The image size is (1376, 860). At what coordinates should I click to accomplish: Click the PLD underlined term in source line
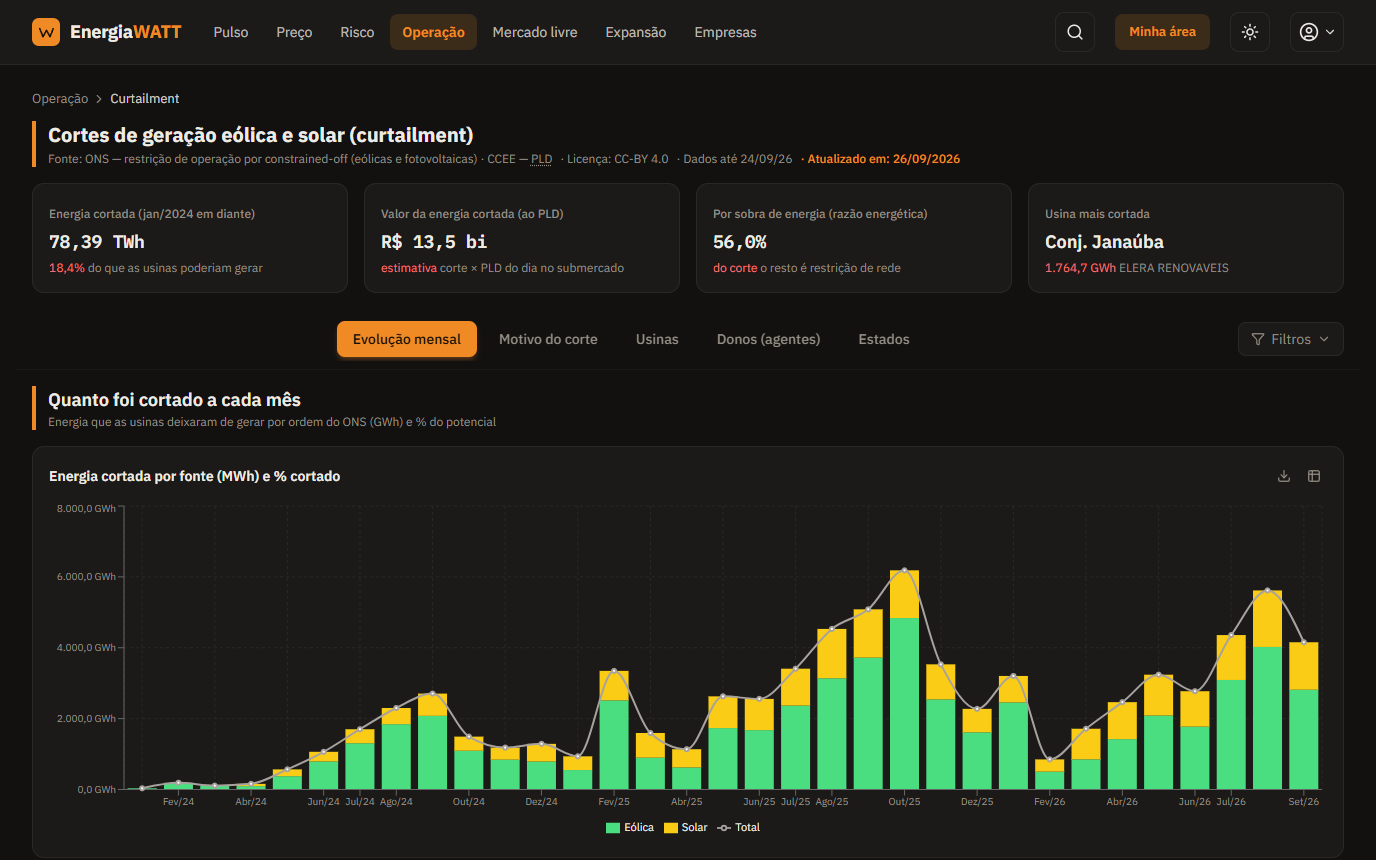[x=541, y=159]
